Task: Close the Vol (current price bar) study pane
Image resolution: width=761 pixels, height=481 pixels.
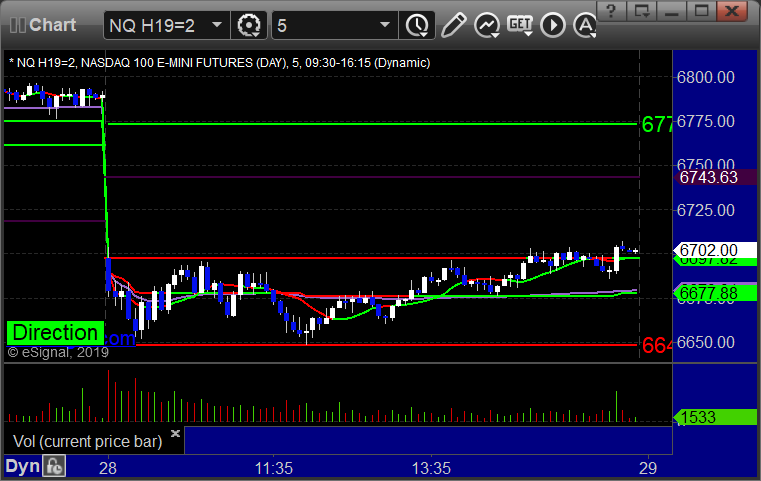Action: [x=175, y=433]
